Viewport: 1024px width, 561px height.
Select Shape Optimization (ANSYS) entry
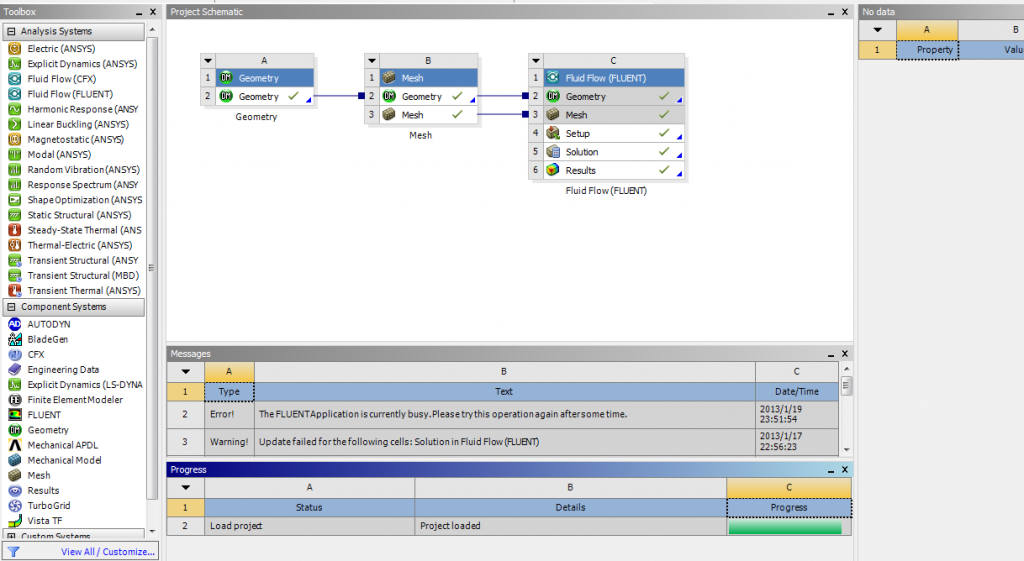(85, 200)
